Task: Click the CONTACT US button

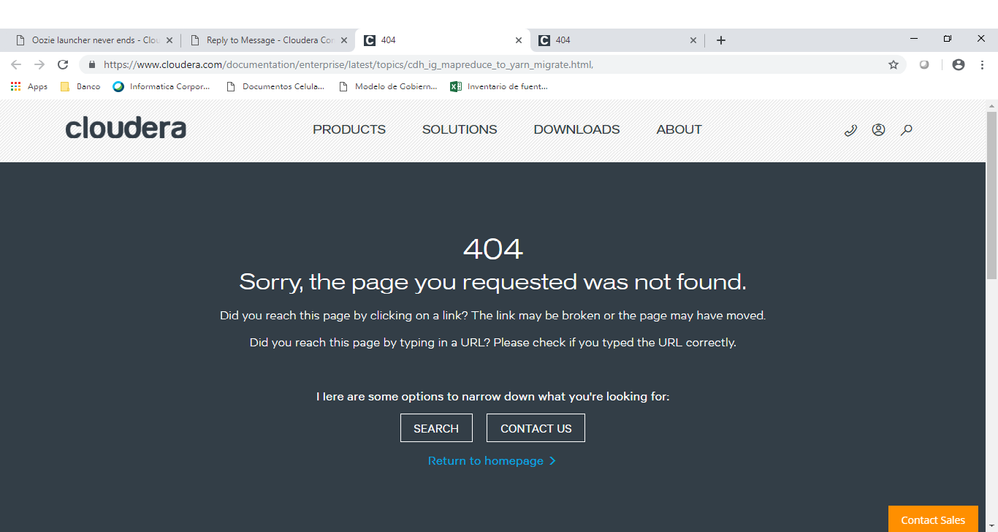Action: tap(536, 428)
